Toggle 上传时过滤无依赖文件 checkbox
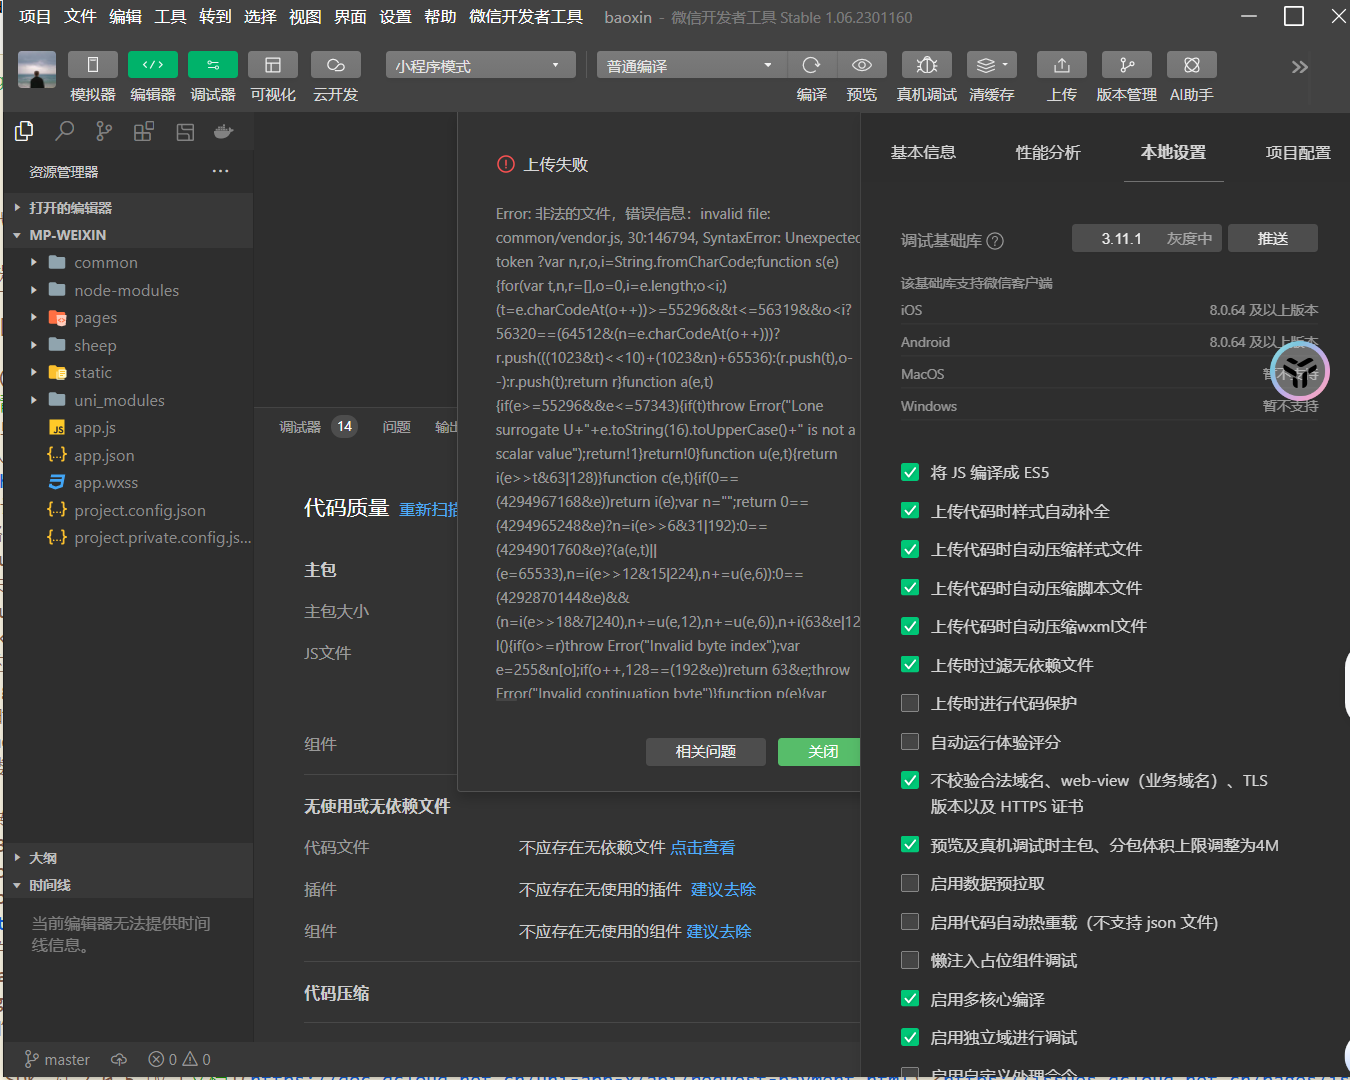1350x1080 pixels. (x=910, y=665)
